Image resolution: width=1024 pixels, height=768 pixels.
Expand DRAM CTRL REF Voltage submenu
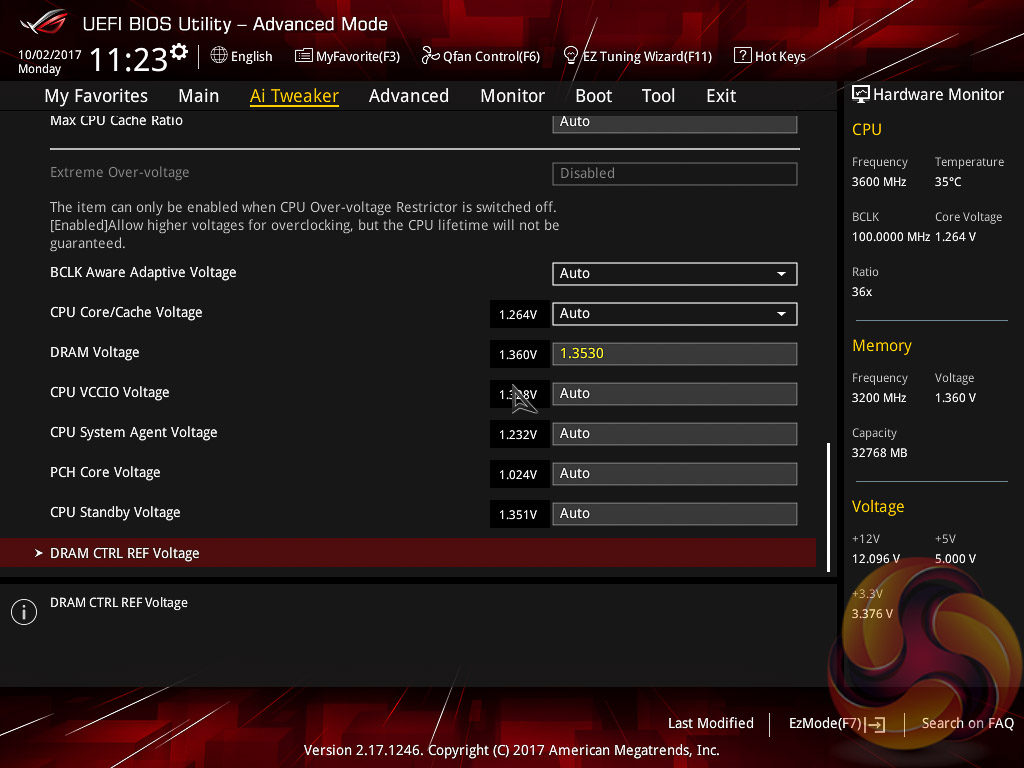point(125,553)
